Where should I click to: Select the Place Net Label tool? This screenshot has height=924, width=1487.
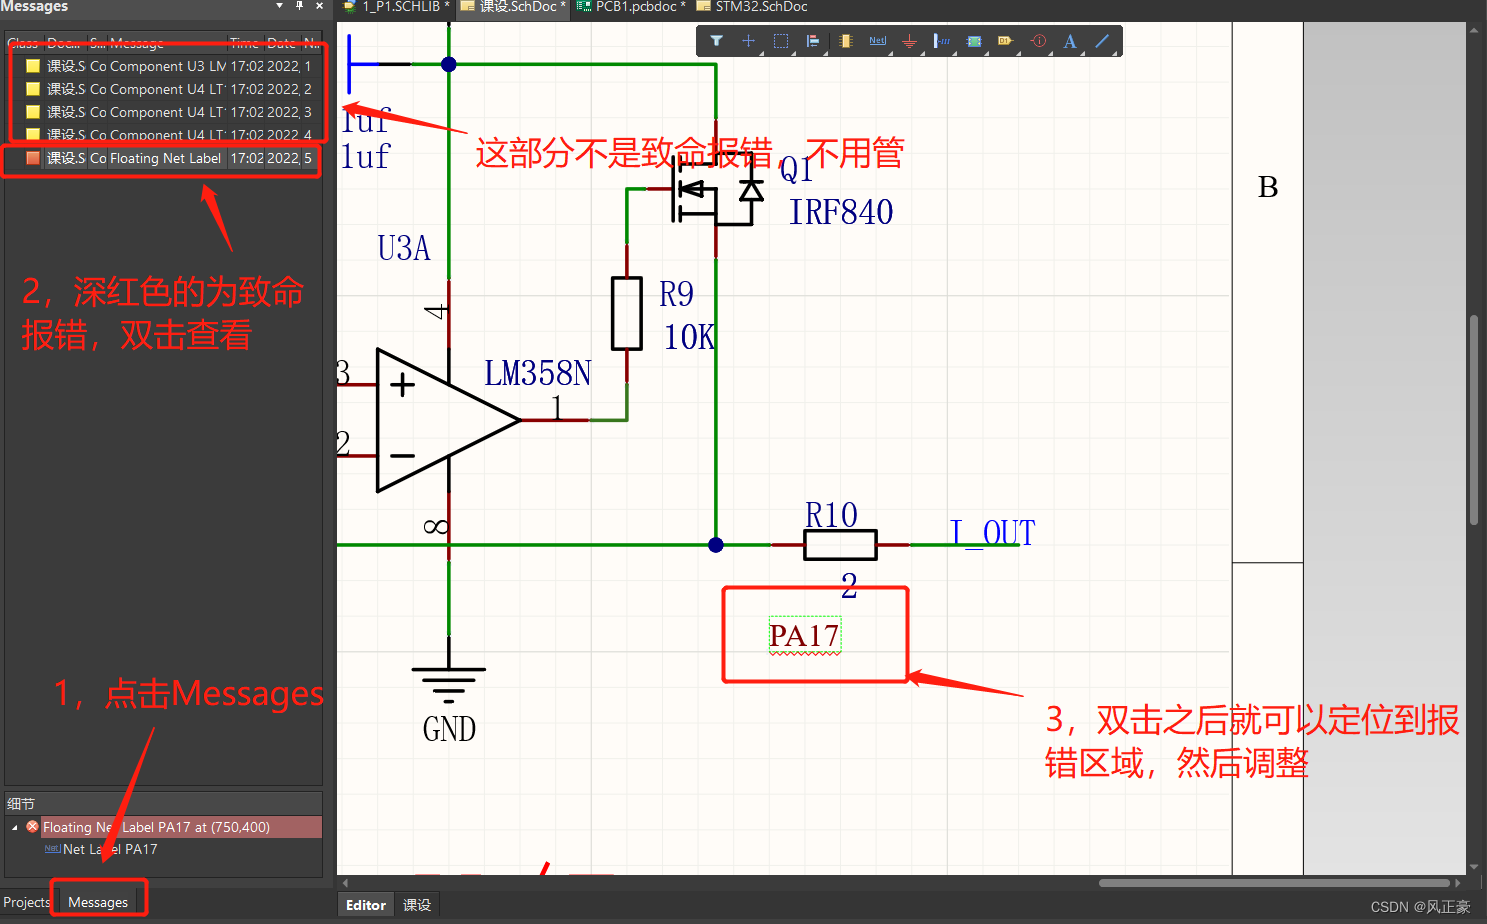click(877, 41)
